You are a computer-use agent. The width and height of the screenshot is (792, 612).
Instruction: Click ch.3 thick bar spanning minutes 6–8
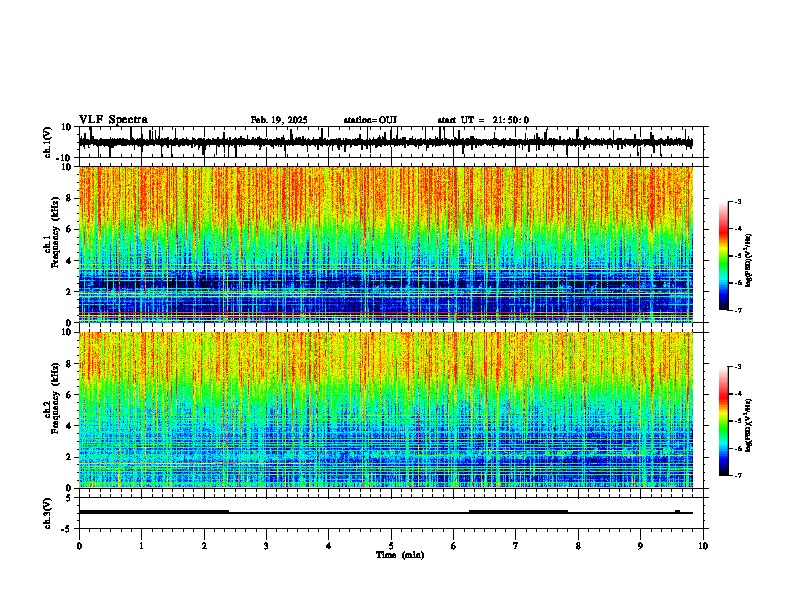(x=519, y=512)
